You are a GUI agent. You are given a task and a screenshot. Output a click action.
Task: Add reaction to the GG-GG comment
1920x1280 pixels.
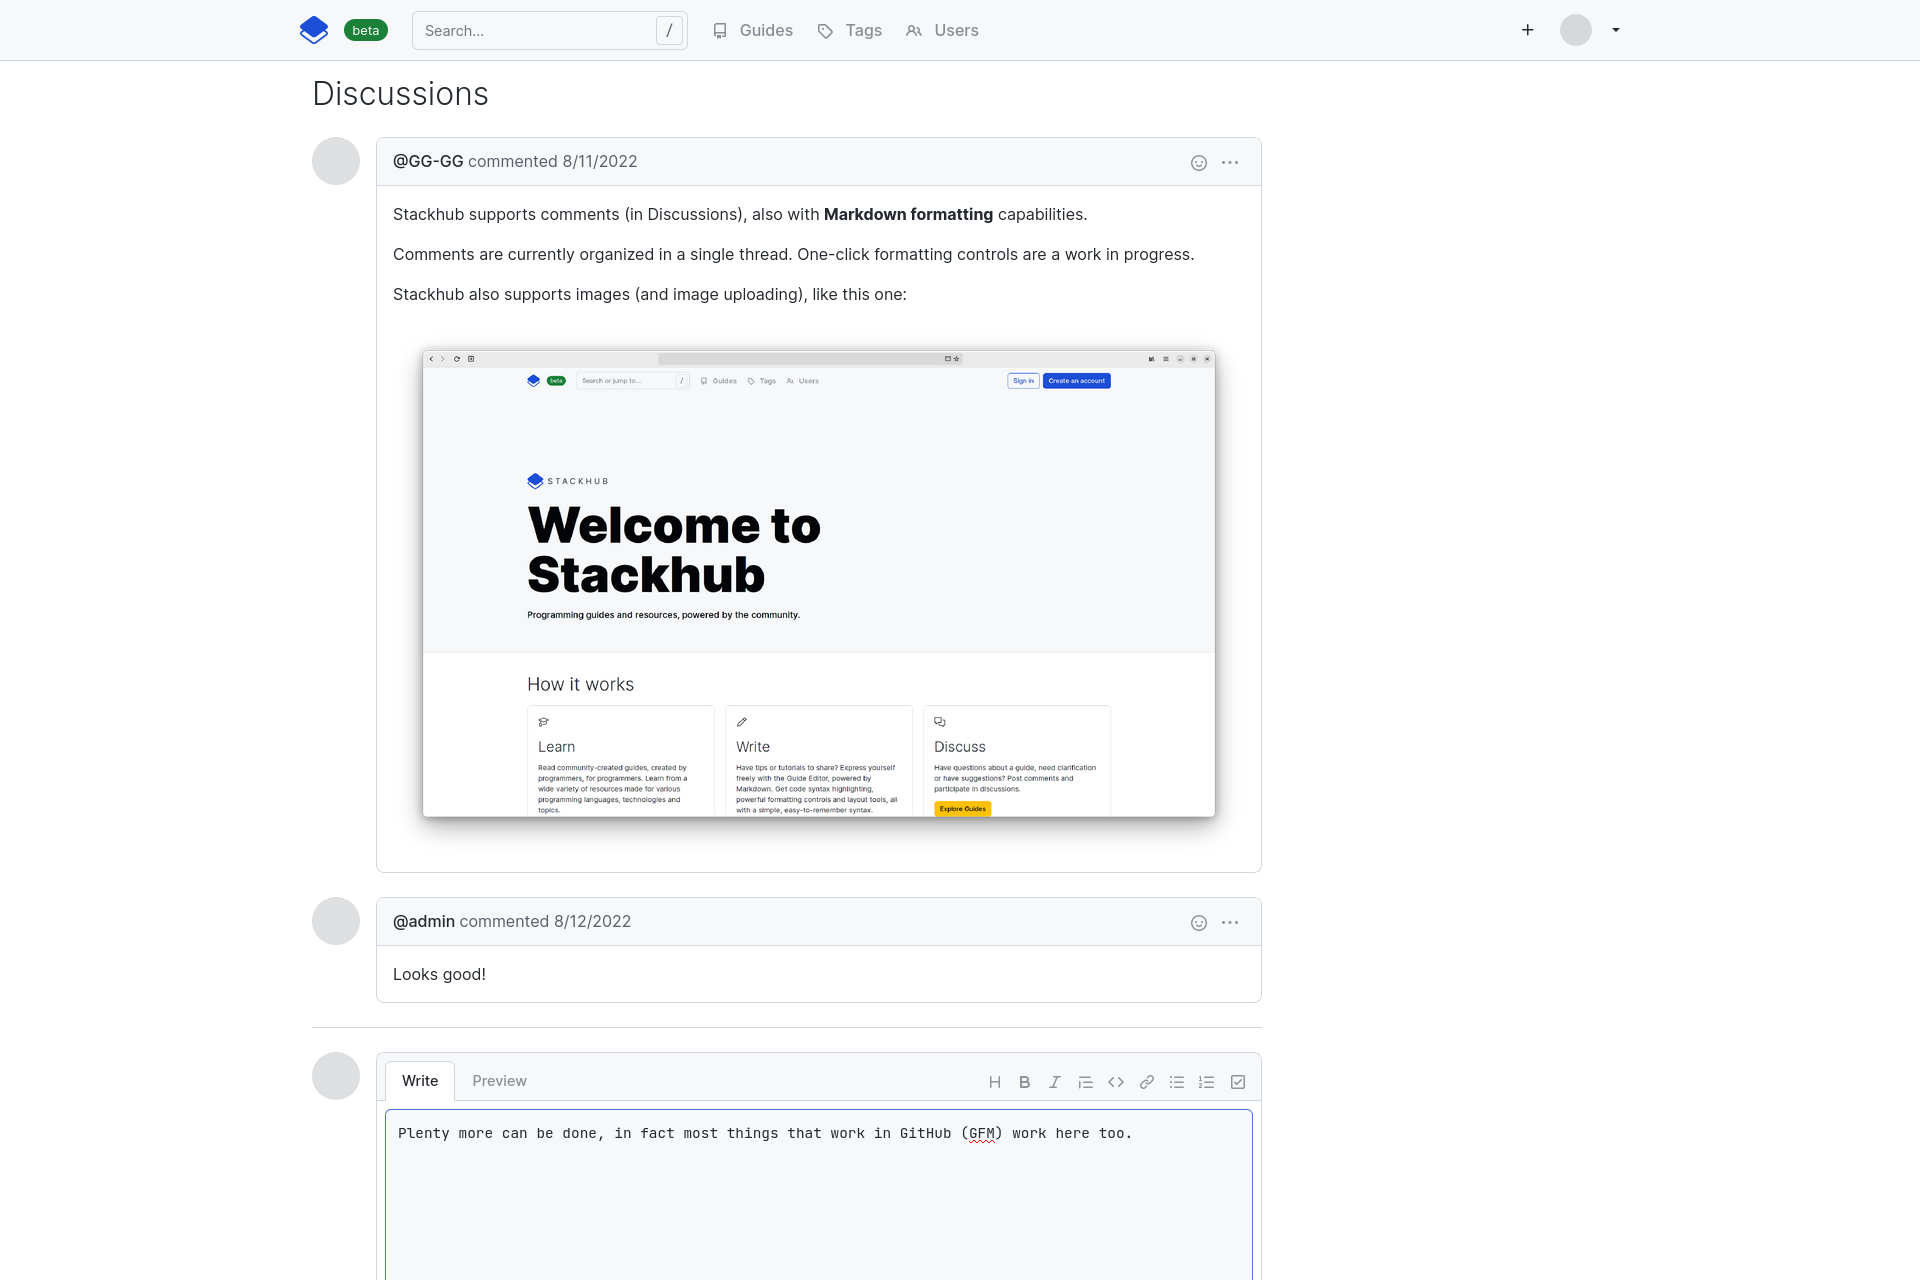click(x=1199, y=163)
